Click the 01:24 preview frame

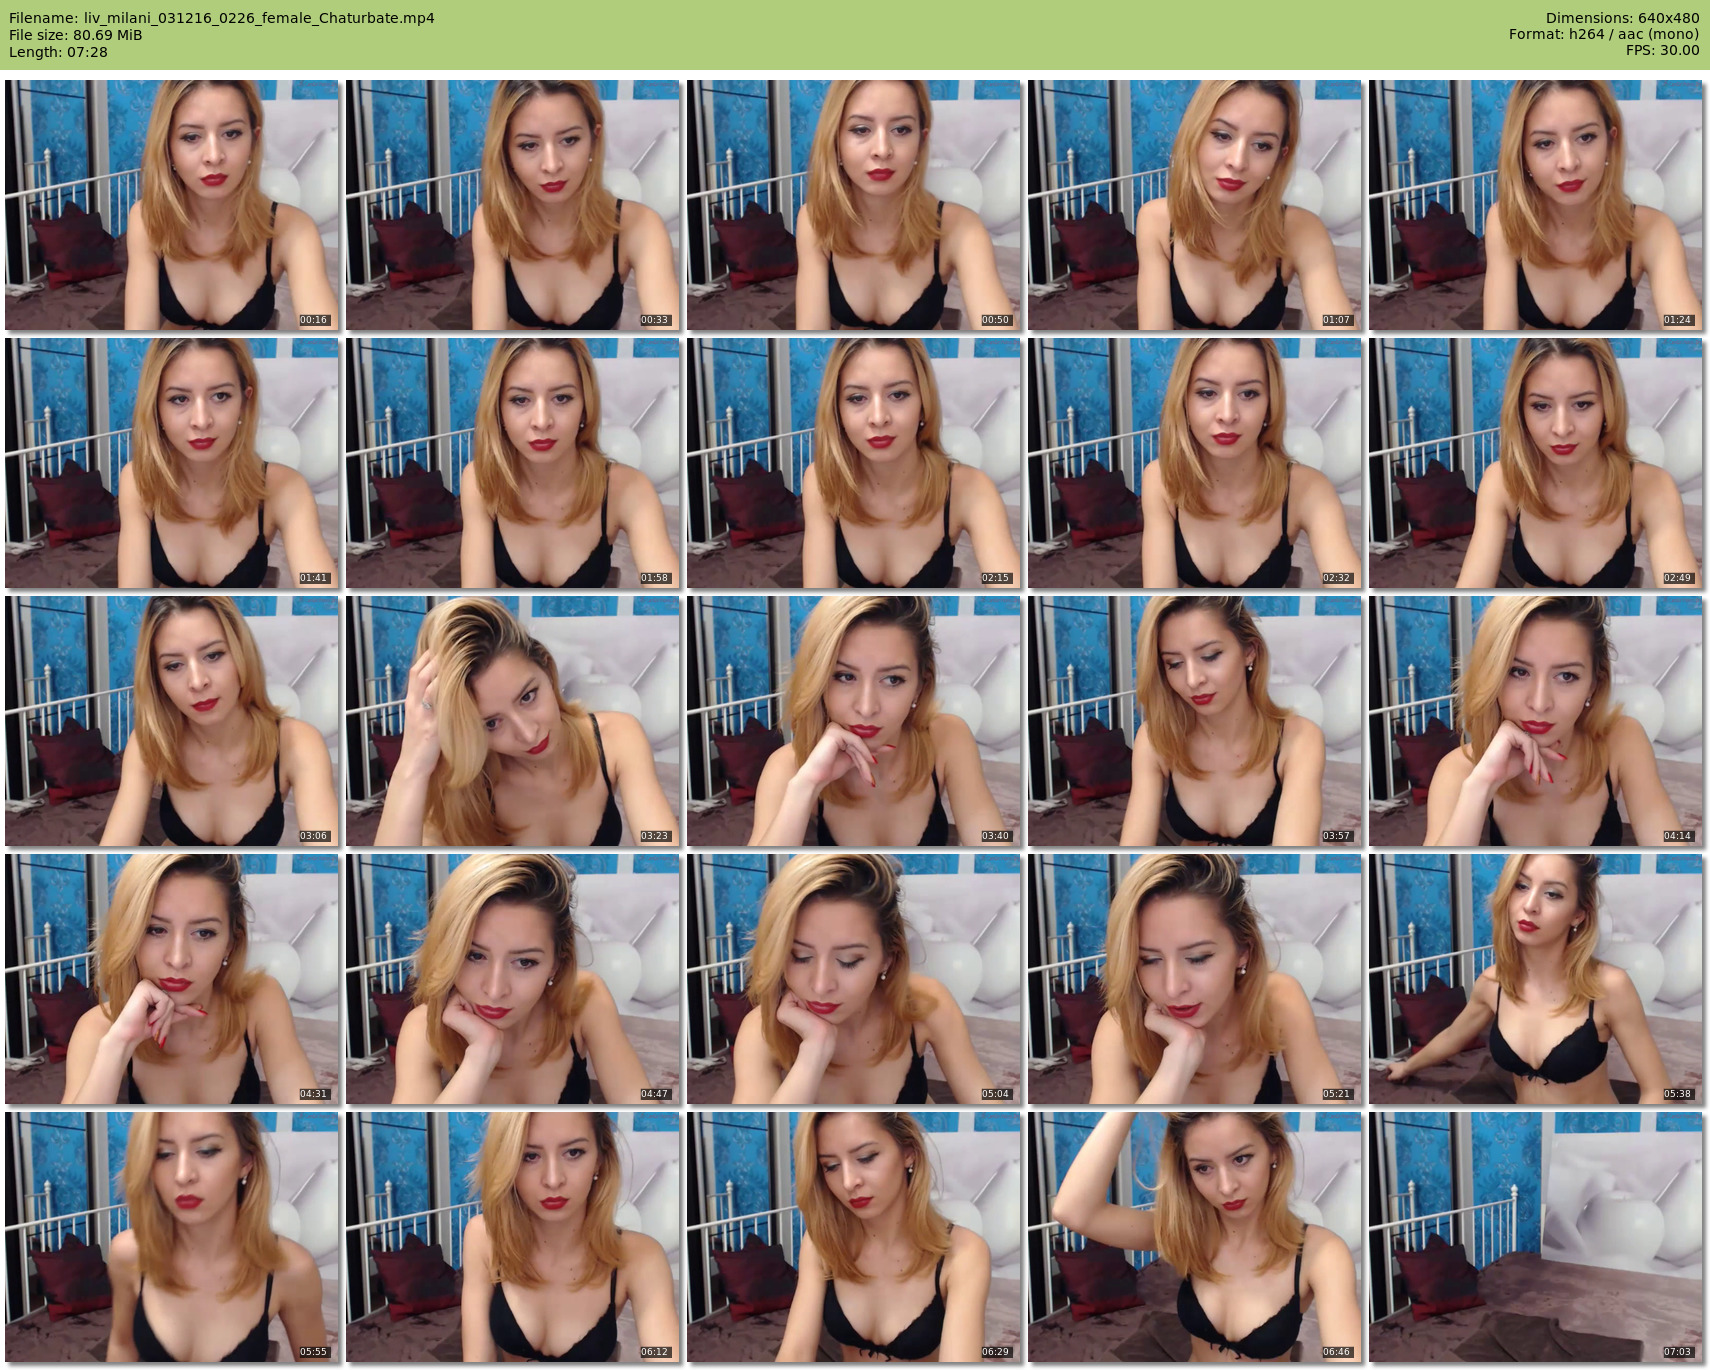[x=1536, y=205]
